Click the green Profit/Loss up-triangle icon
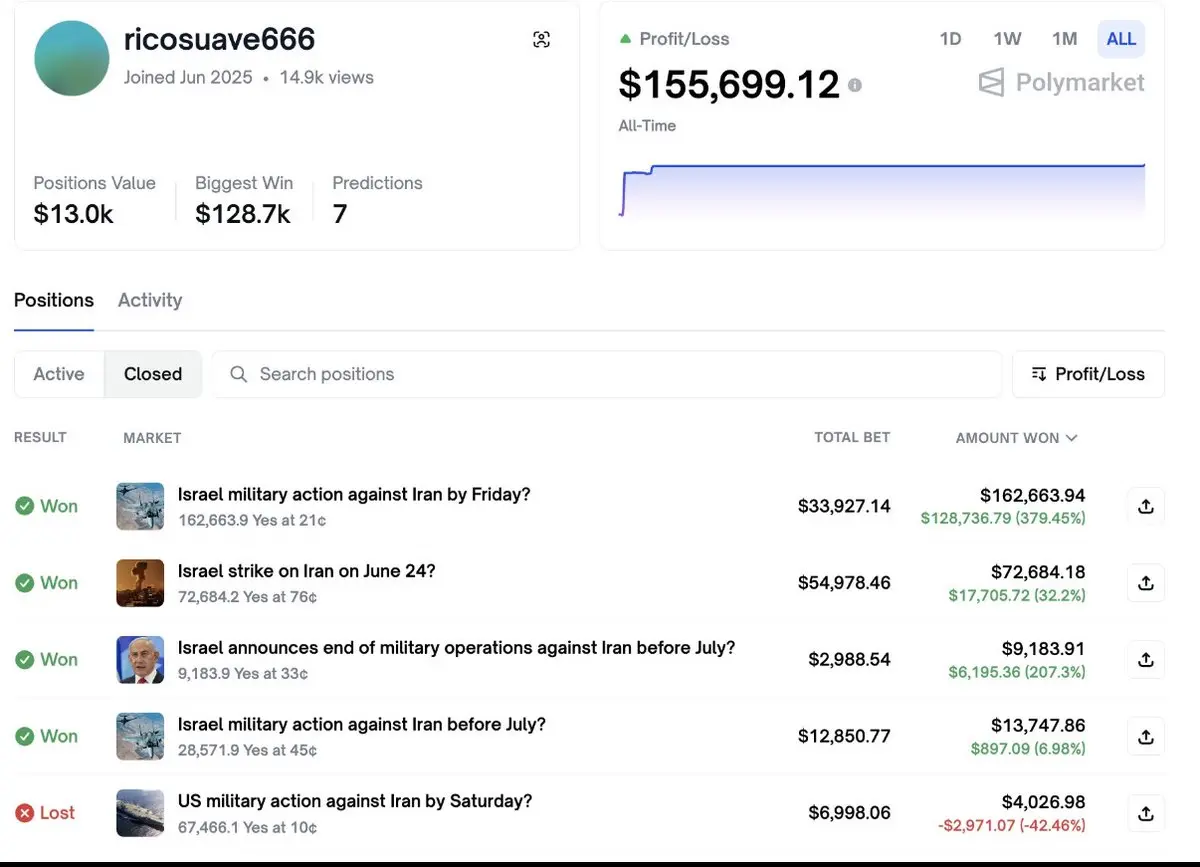 625,39
